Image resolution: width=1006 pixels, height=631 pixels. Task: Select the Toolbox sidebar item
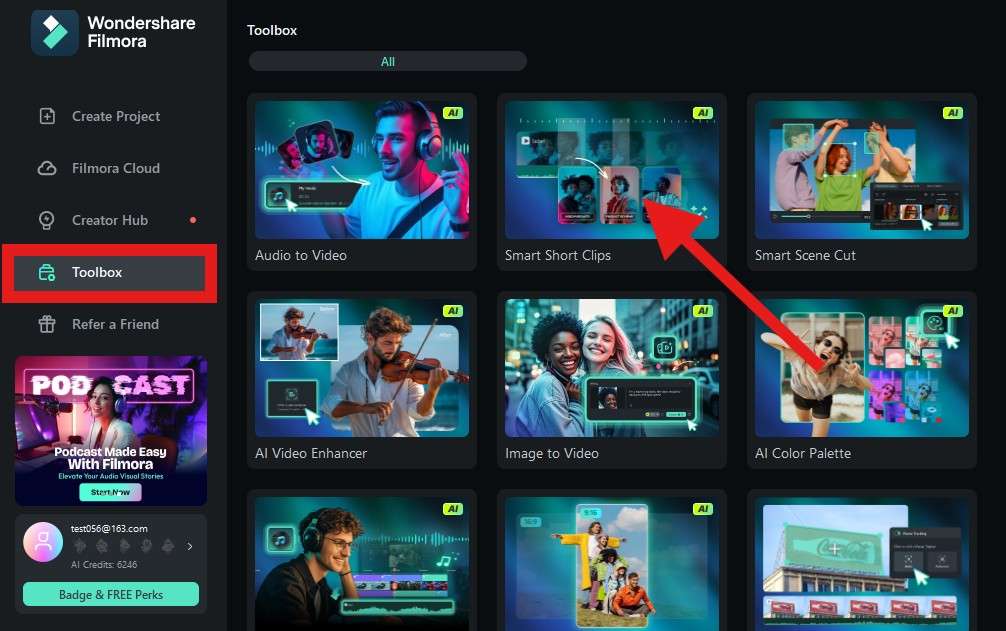(x=109, y=273)
